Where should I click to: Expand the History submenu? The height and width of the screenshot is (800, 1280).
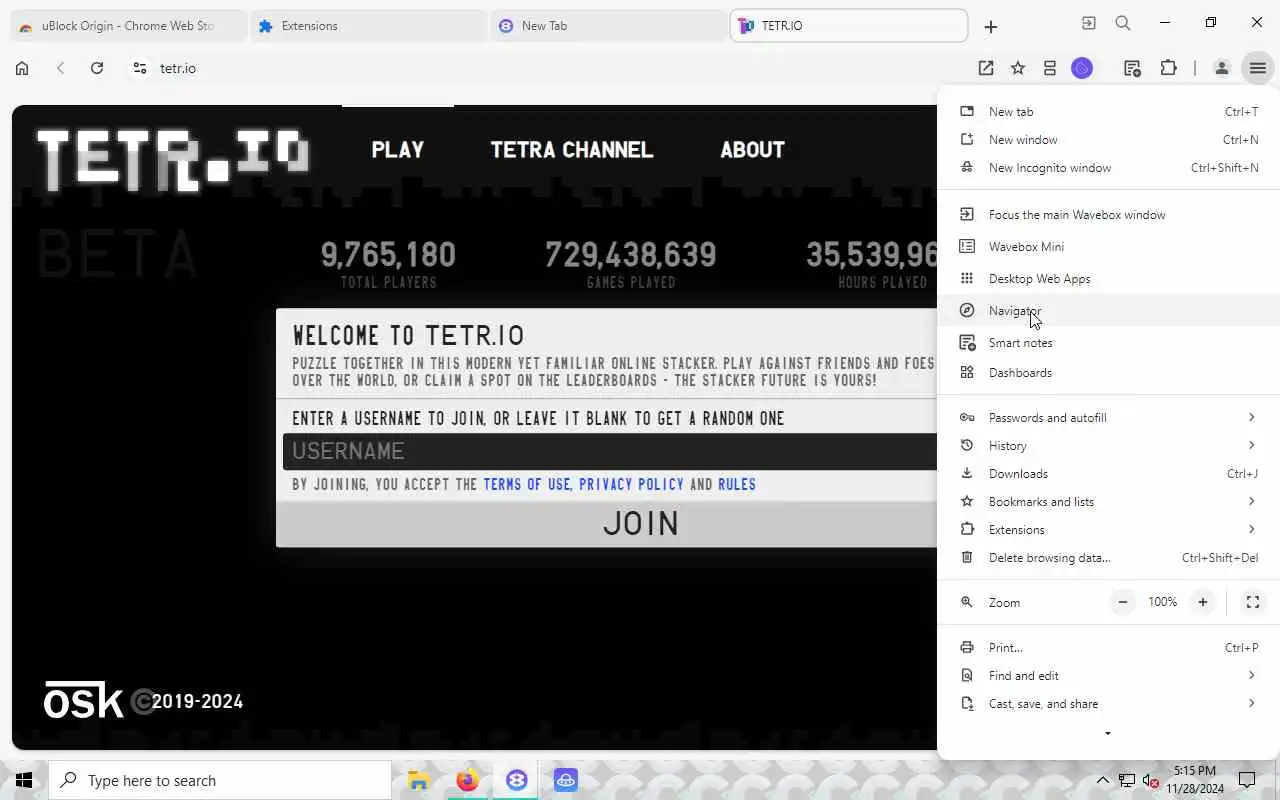[x=1108, y=446]
